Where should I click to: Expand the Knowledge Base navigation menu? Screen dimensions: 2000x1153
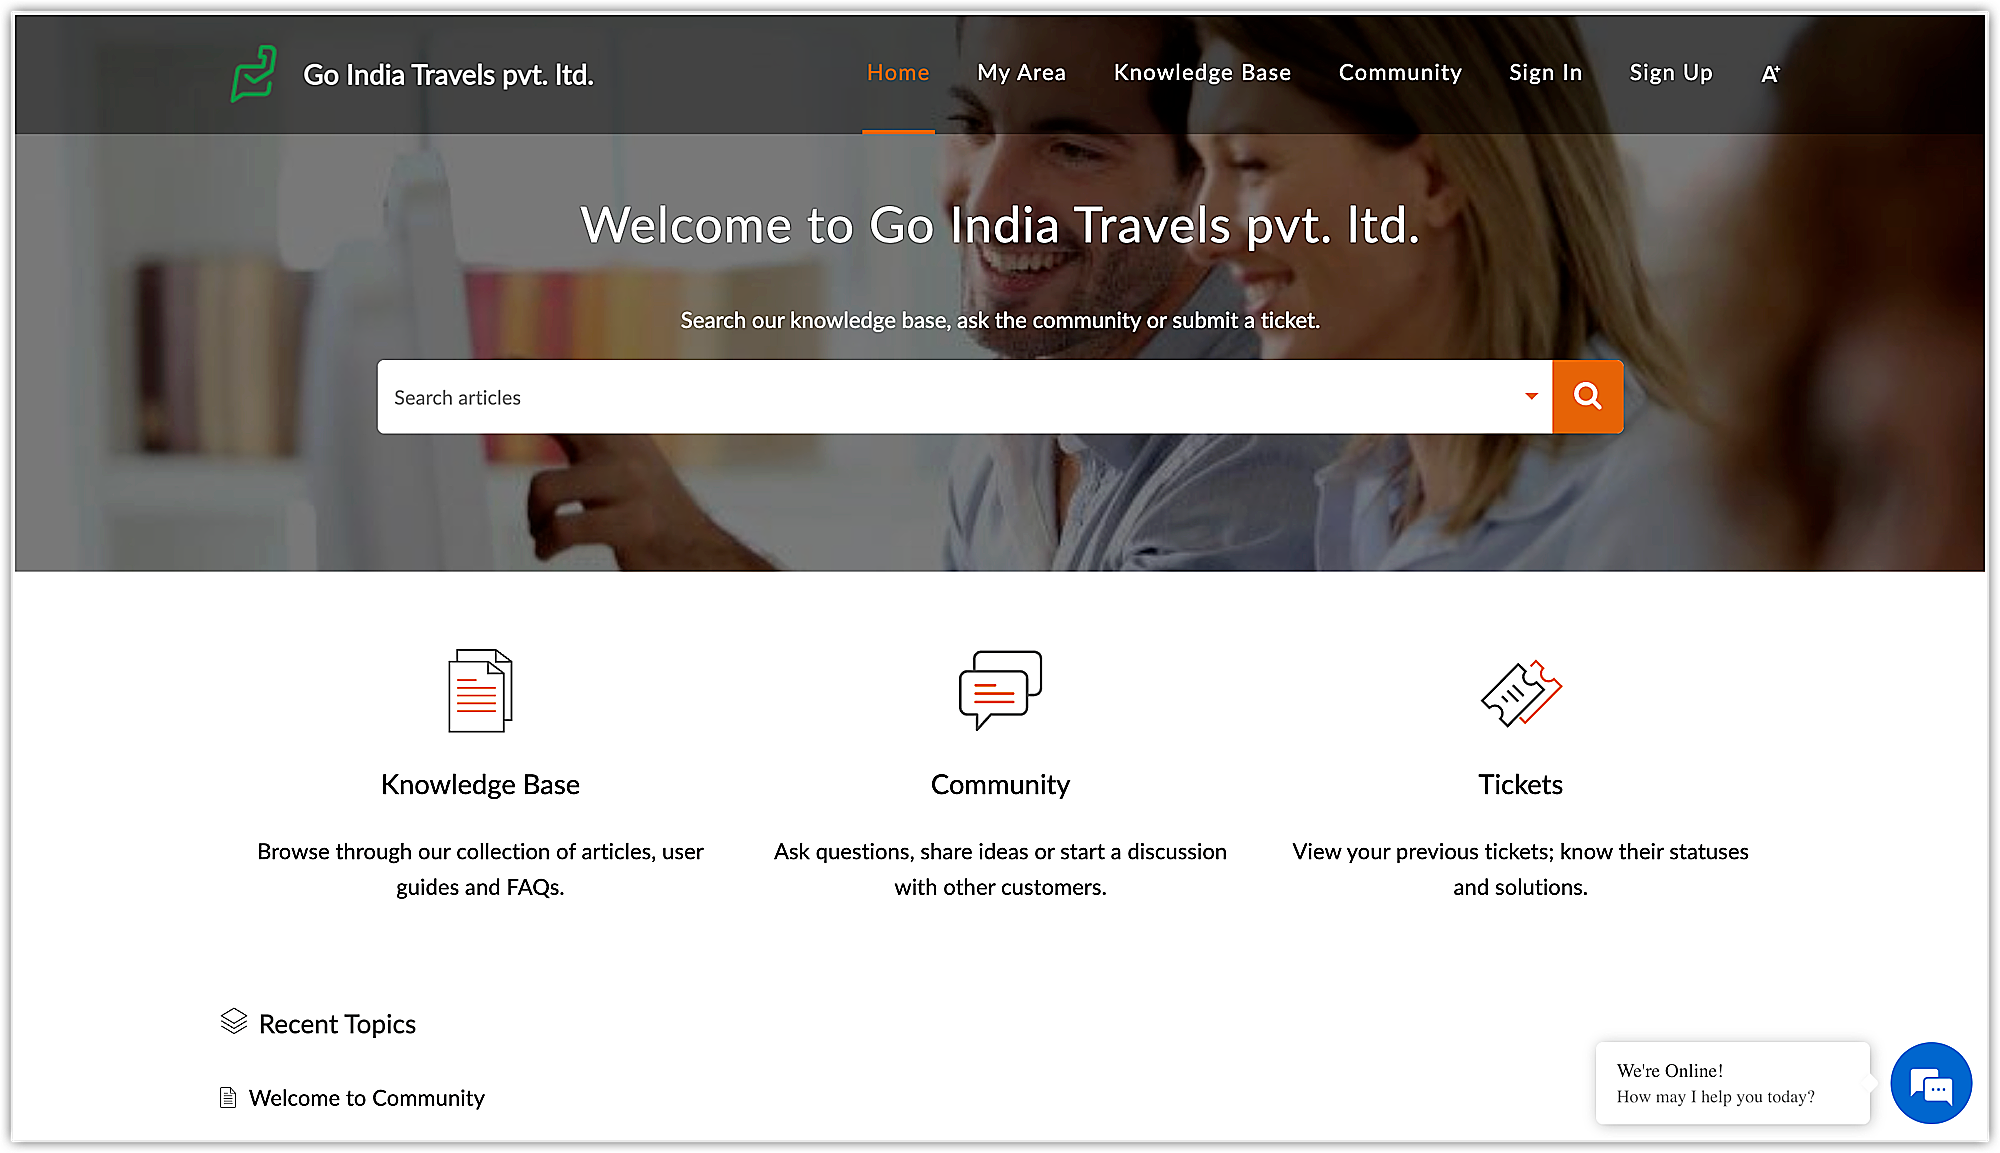(1203, 73)
